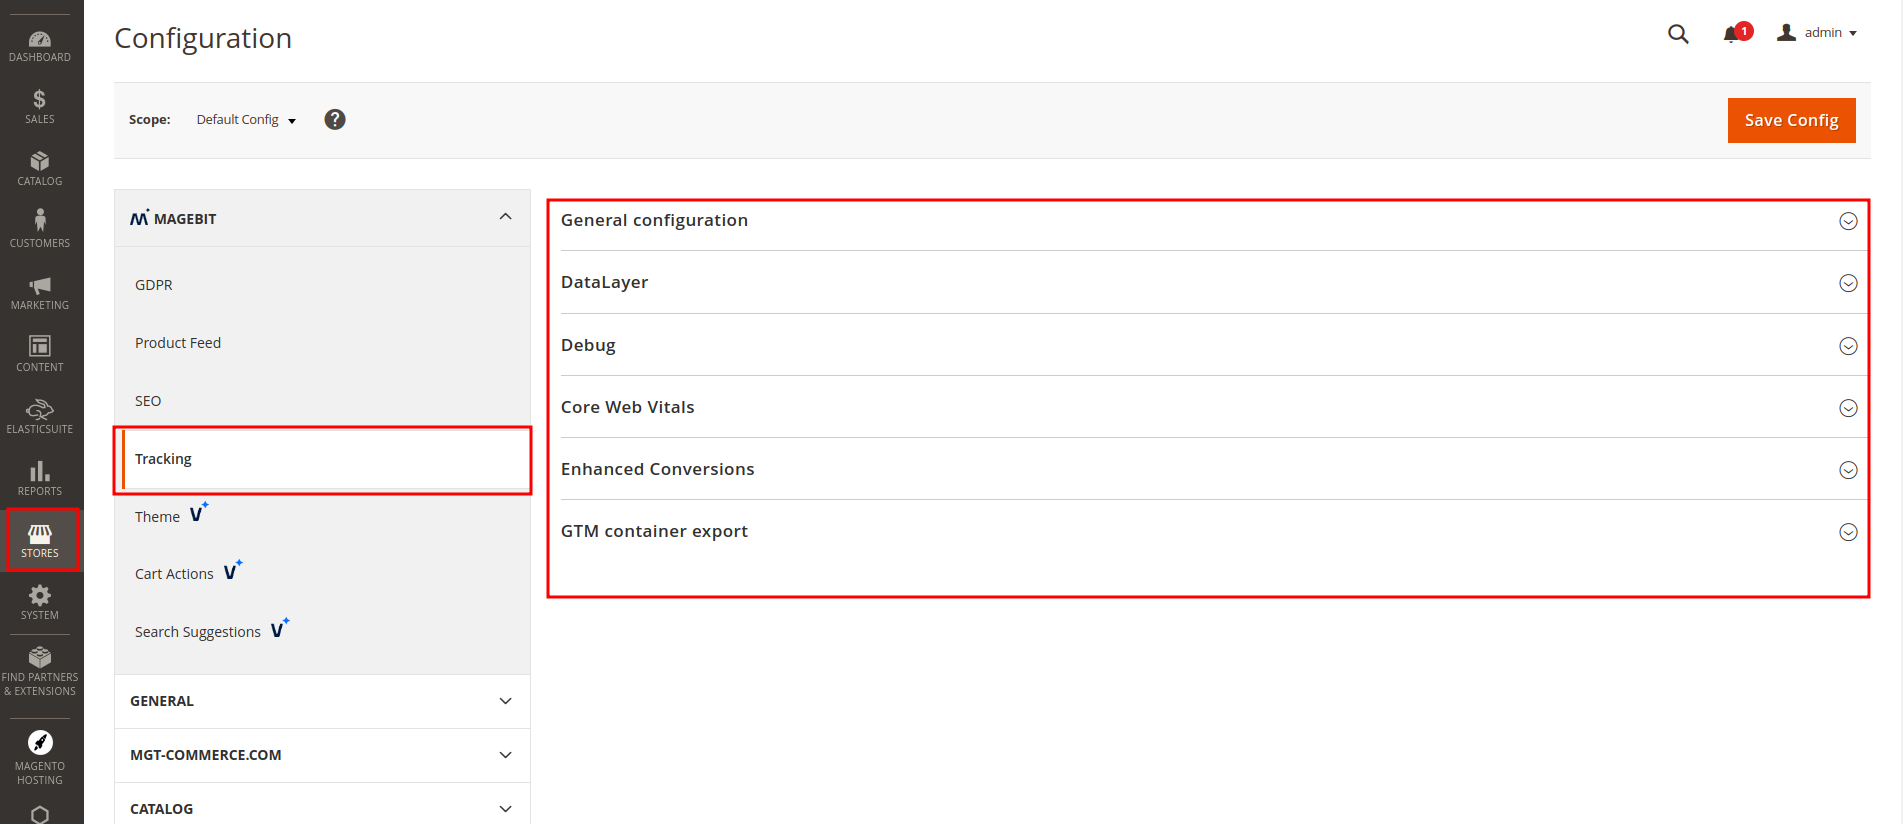The height and width of the screenshot is (824, 1903).
Task: Click the MAGEBIT section title
Action: pos(185,219)
